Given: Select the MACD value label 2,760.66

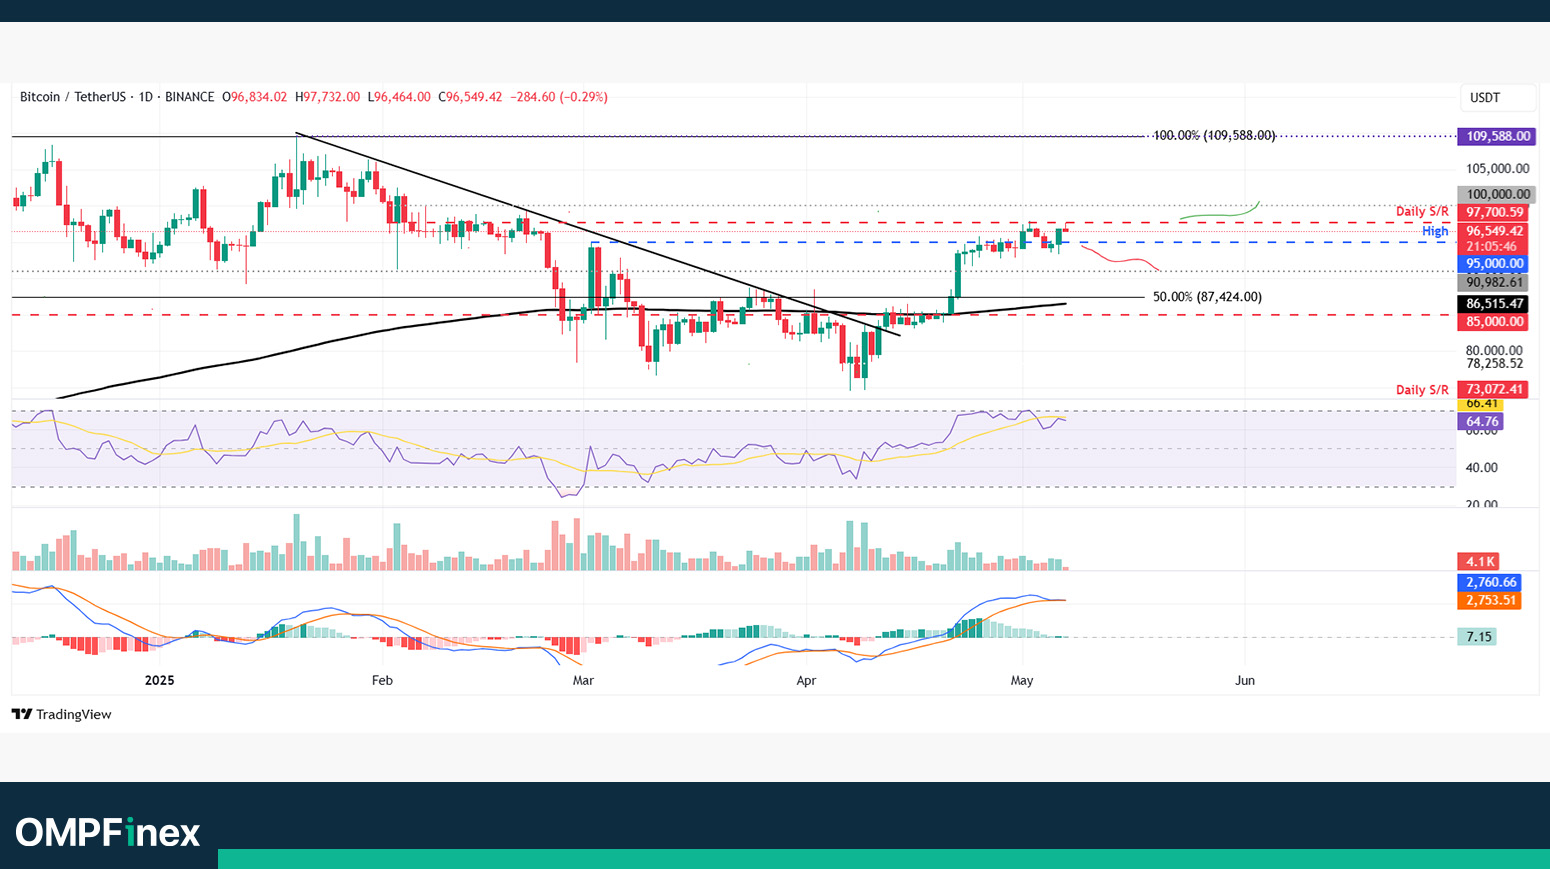Looking at the screenshot, I should (x=1489, y=582).
